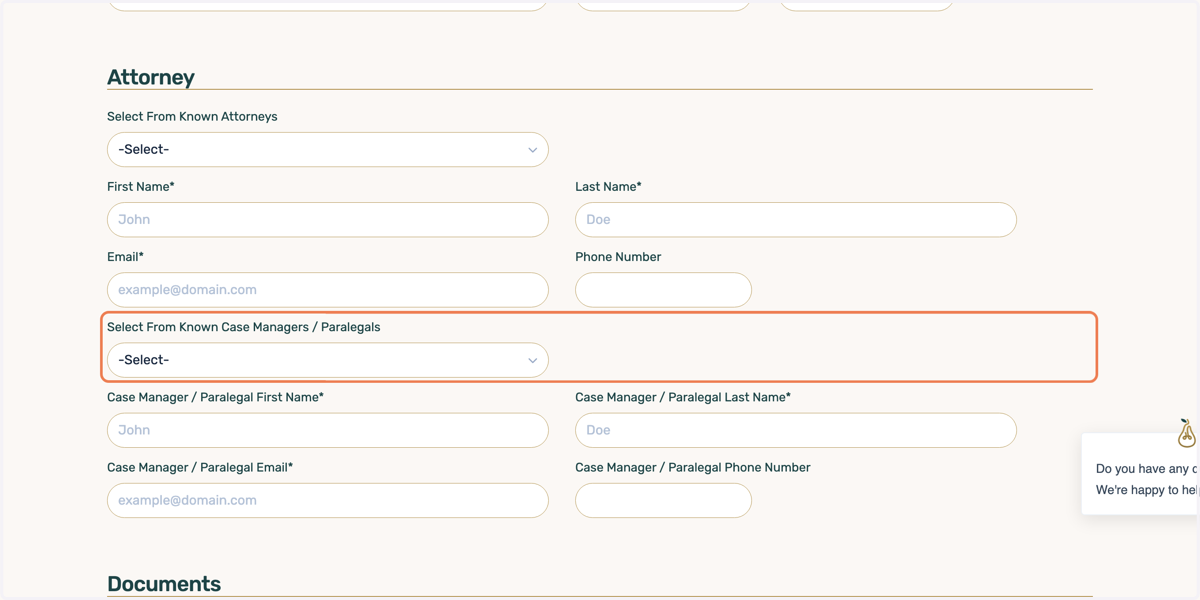Click the "Case Manager / Paralegal Last Name*" label

click(x=683, y=397)
